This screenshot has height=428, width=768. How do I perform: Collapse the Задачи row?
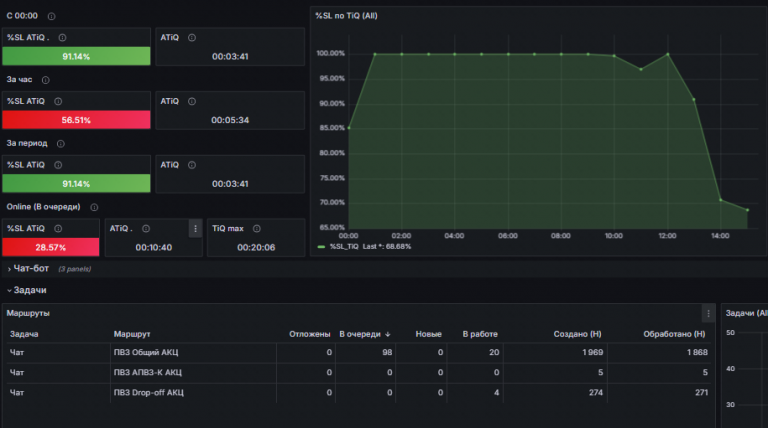[x=27, y=290]
